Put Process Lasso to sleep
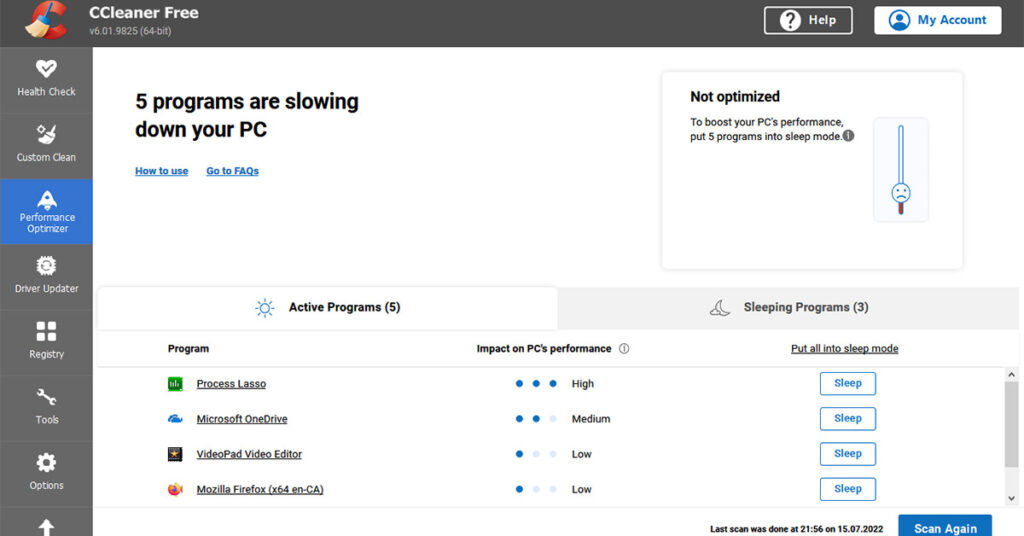1024x536 pixels. point(847,384)
